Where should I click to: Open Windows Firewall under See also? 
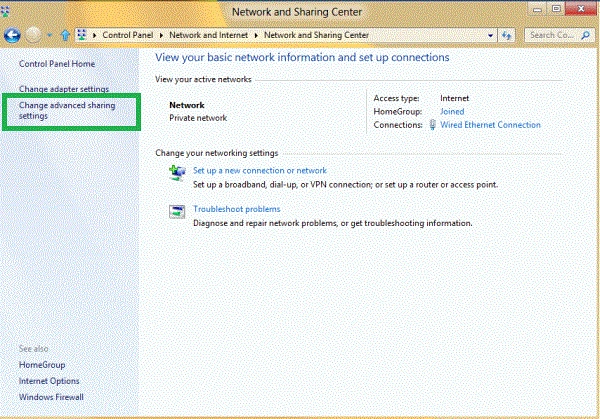point(51,397)
